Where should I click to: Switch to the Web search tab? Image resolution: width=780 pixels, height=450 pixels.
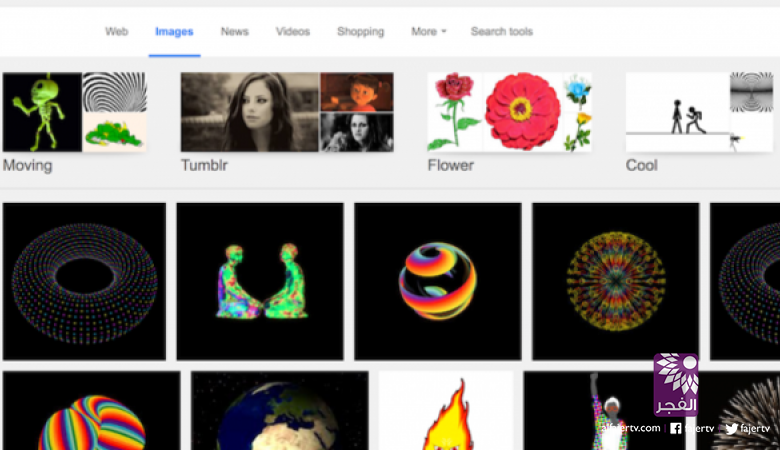click(116, 32)
